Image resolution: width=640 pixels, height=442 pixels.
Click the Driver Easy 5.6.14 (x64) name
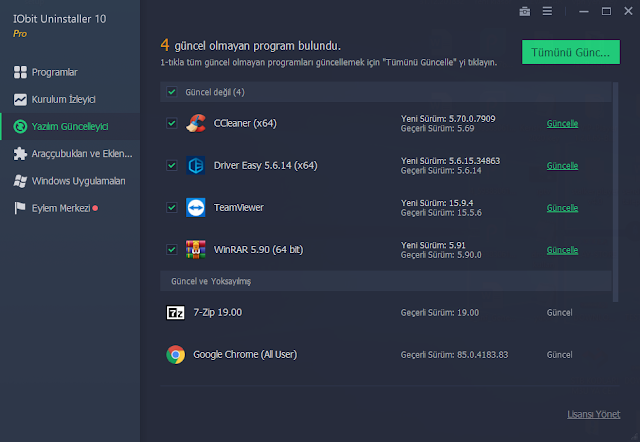click(265, 165)
